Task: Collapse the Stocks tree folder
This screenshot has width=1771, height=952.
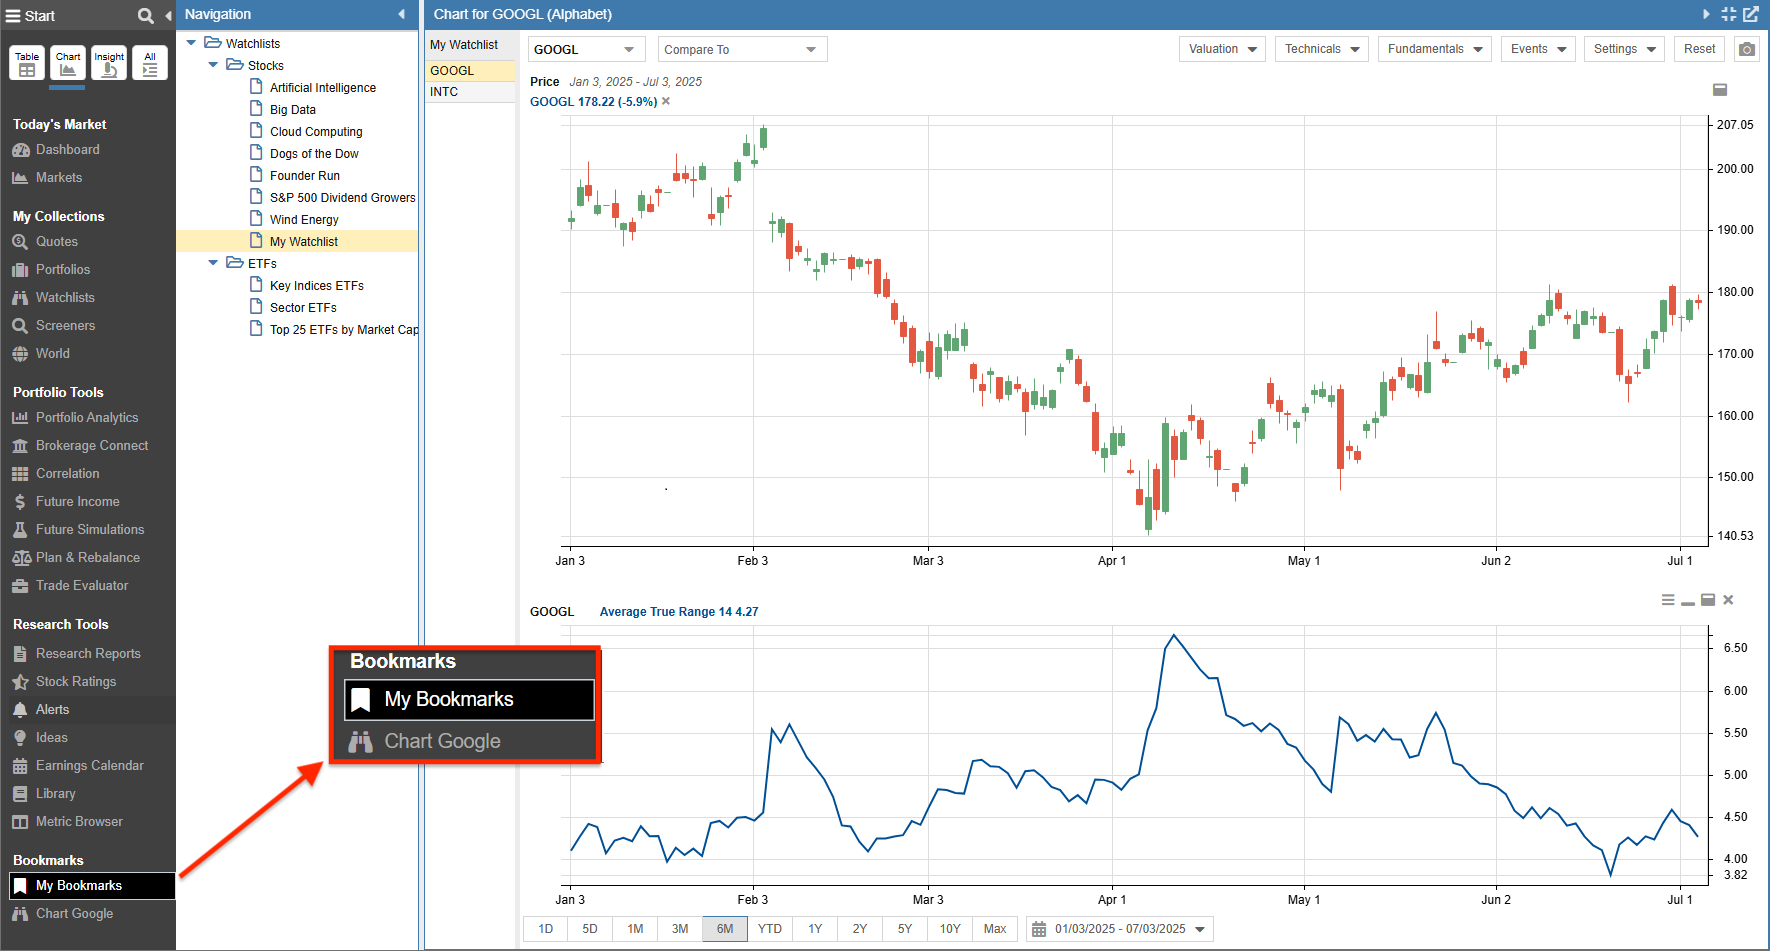Action: (x=213, y=65)
